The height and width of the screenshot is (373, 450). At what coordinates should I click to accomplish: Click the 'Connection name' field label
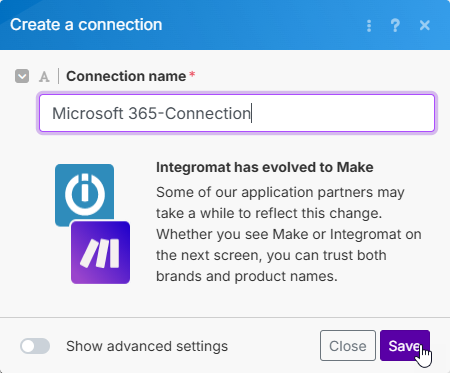pos(126,76)
